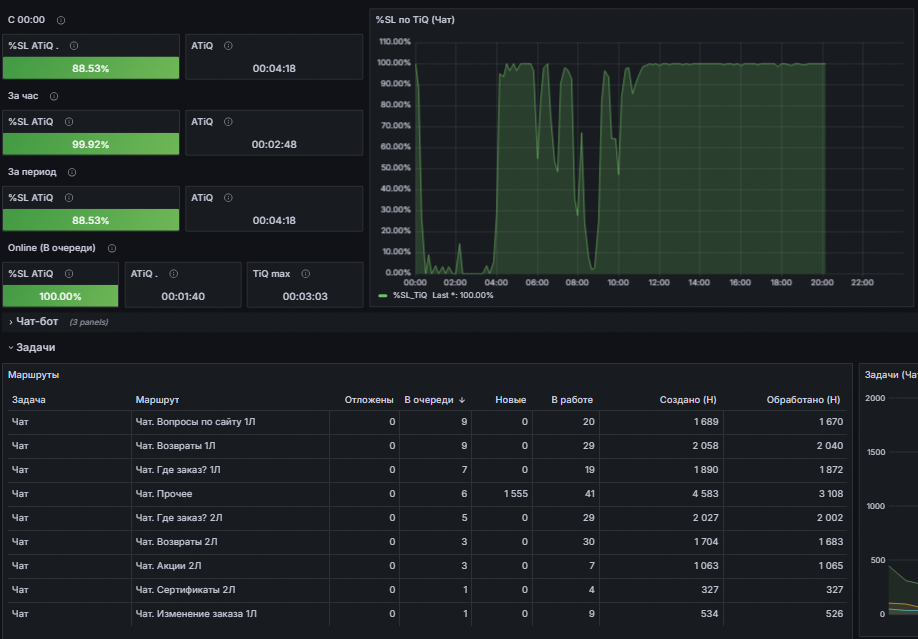Open 'Маршруты' panel title menu

click(33, 375)
